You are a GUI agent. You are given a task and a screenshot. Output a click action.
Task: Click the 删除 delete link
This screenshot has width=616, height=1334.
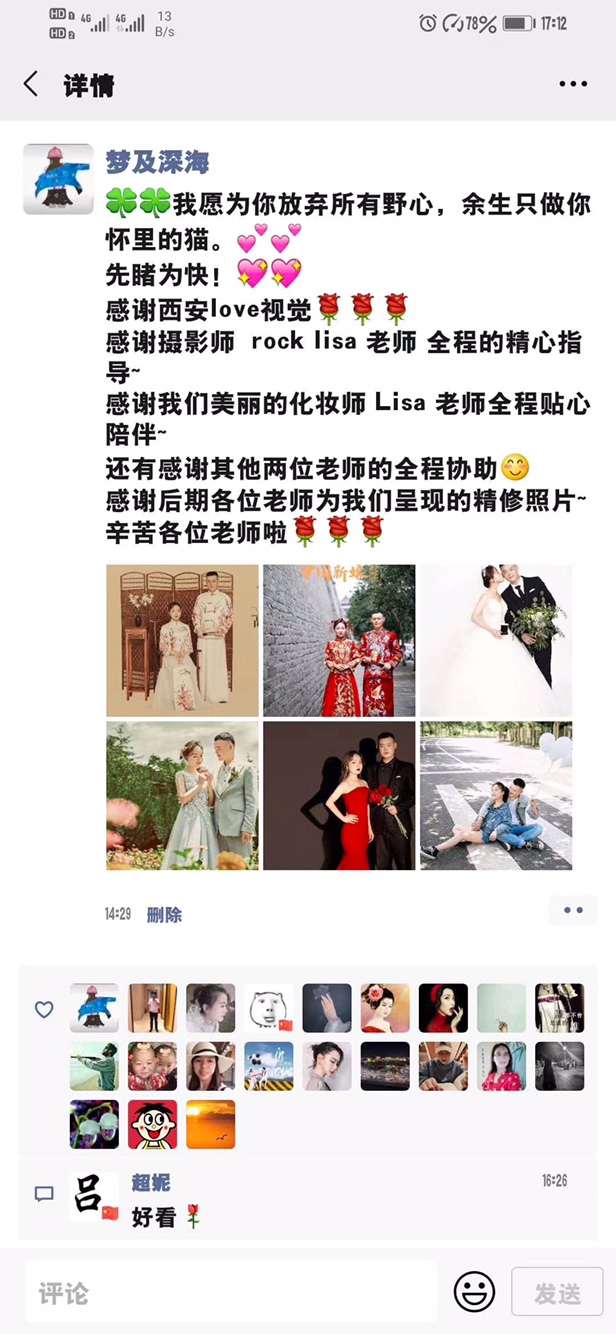click(164, 914)
